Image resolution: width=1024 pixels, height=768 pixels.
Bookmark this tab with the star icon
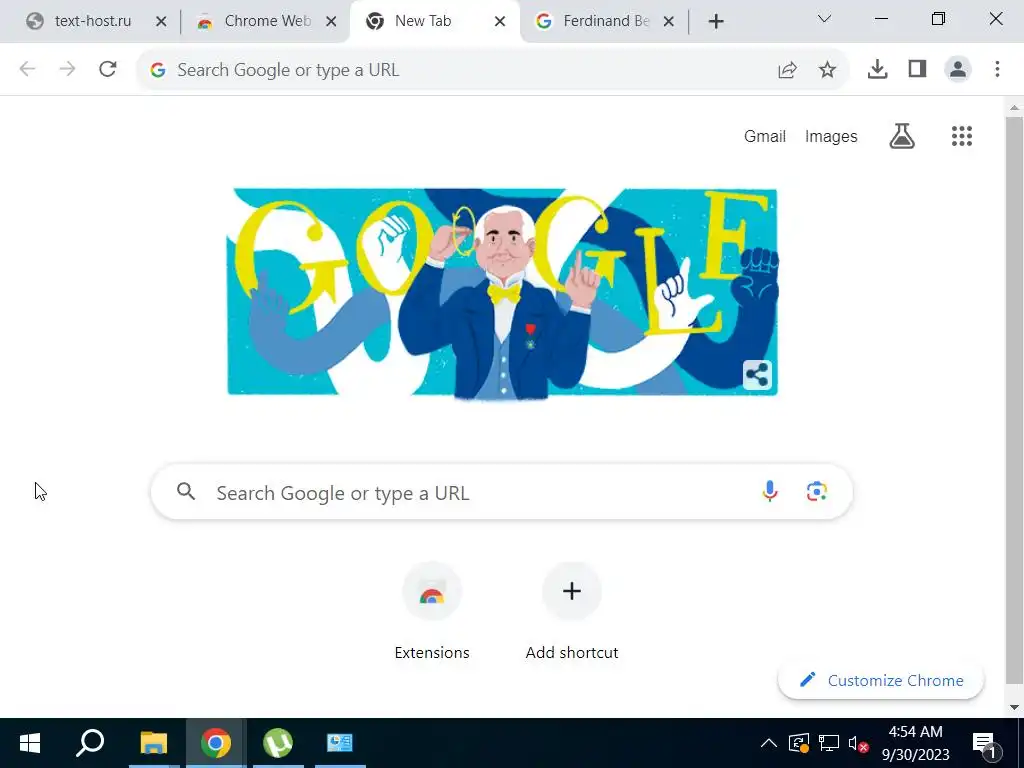pyautogui.click(x=827, y=69)
